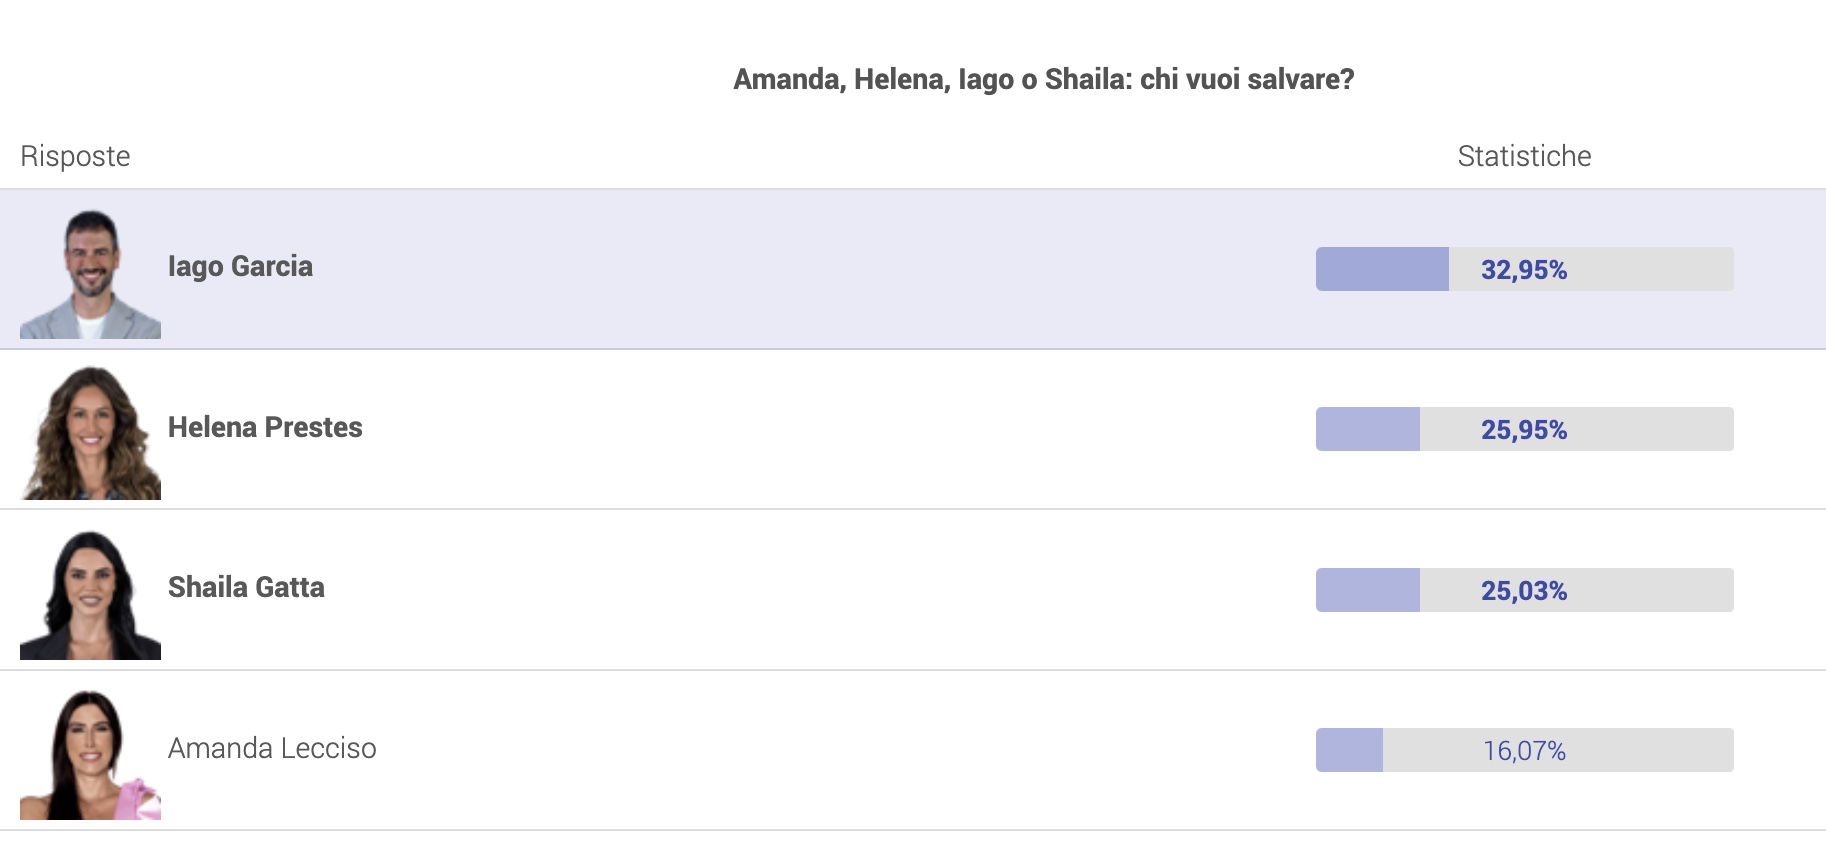This screenshot has height=854, width=1826.
Task: Click the 32,95% percentage label
Action: (1524, 270)
